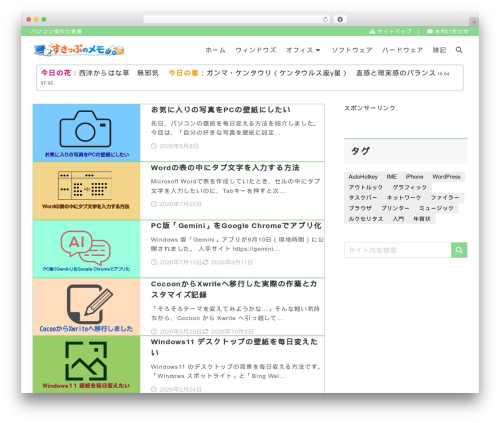The image size is (500, 423).
Task: Open article Wordの表の中にタブ文字を入力する方法
Action: coord(225,168)
